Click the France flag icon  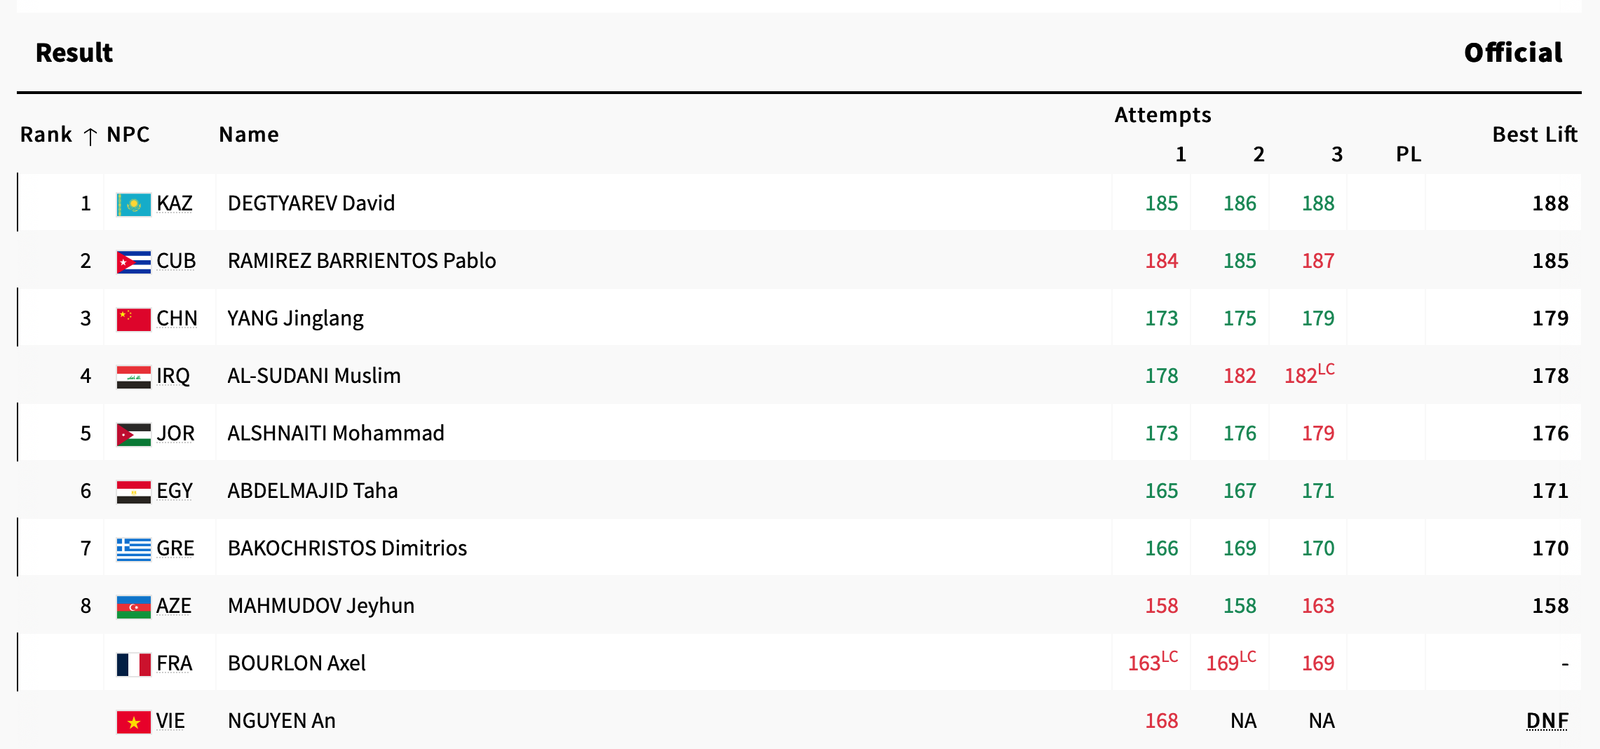point(133,664)
